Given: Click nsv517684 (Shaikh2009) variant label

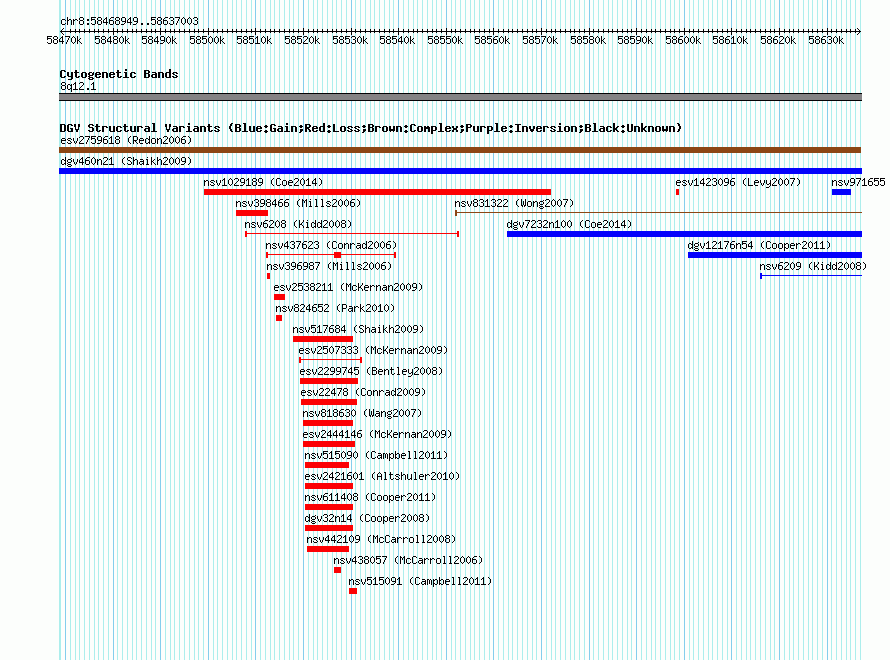Looking at the screenshot, I should tap(358, 329).
